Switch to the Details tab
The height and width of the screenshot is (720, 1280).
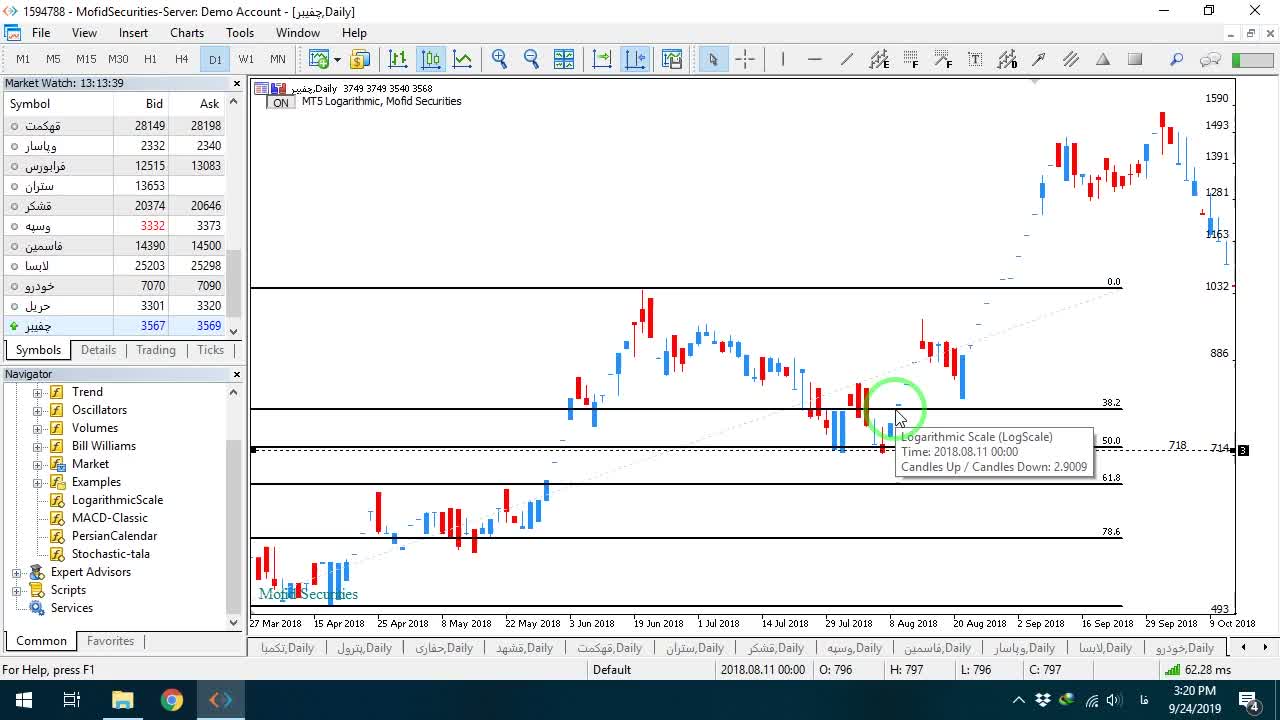pos(98,350)
